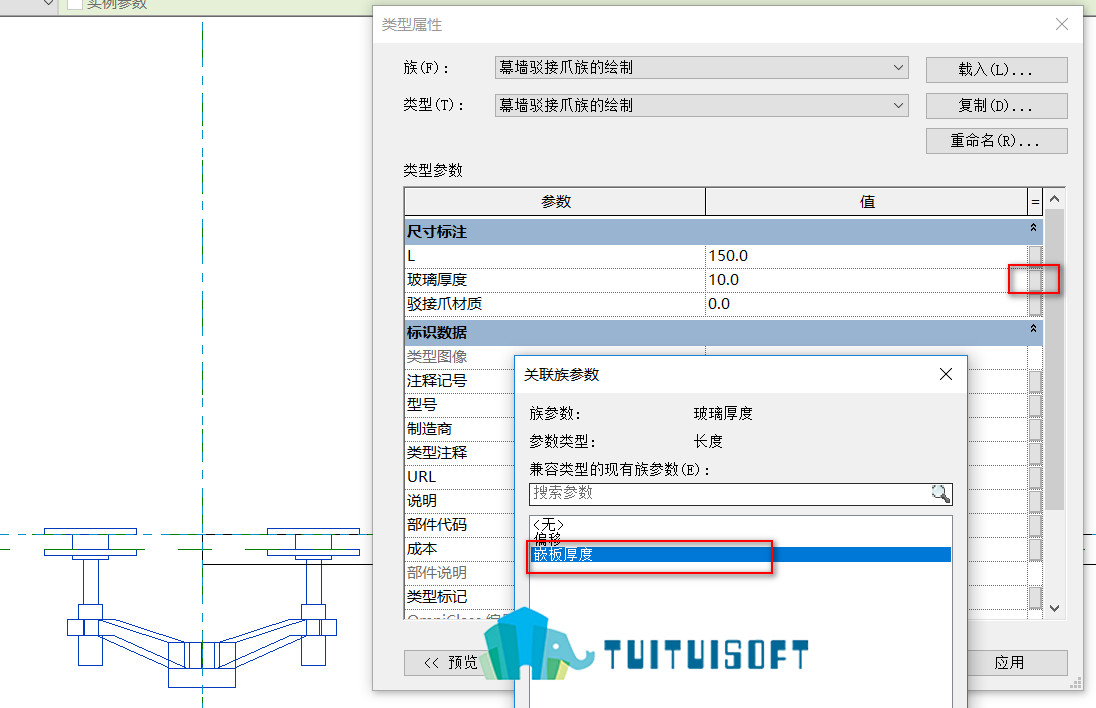The height and width of the screenshot is (708, 1096).
Task: Click associate parameter button for 驳接爪材质 row
Action: point(1034,304)
